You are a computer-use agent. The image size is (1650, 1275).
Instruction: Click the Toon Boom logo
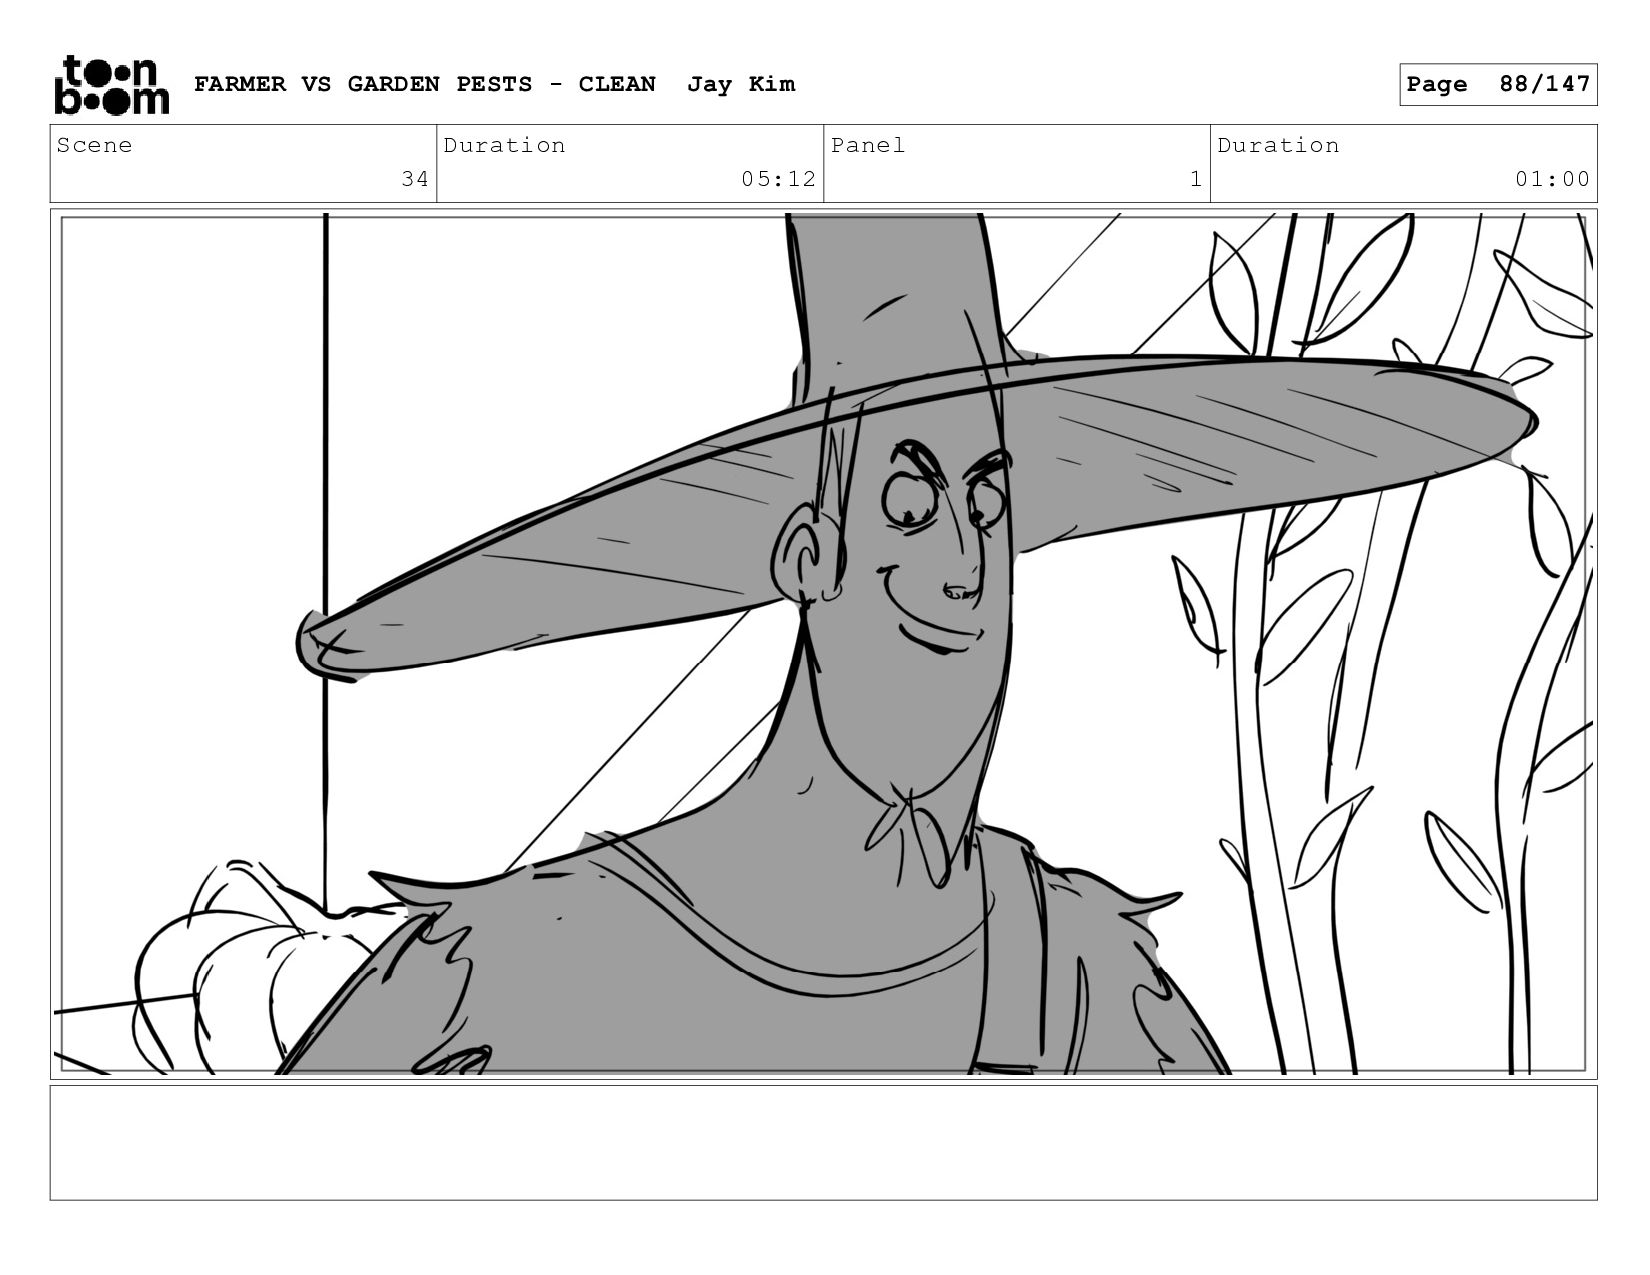(x=111, y=85)
